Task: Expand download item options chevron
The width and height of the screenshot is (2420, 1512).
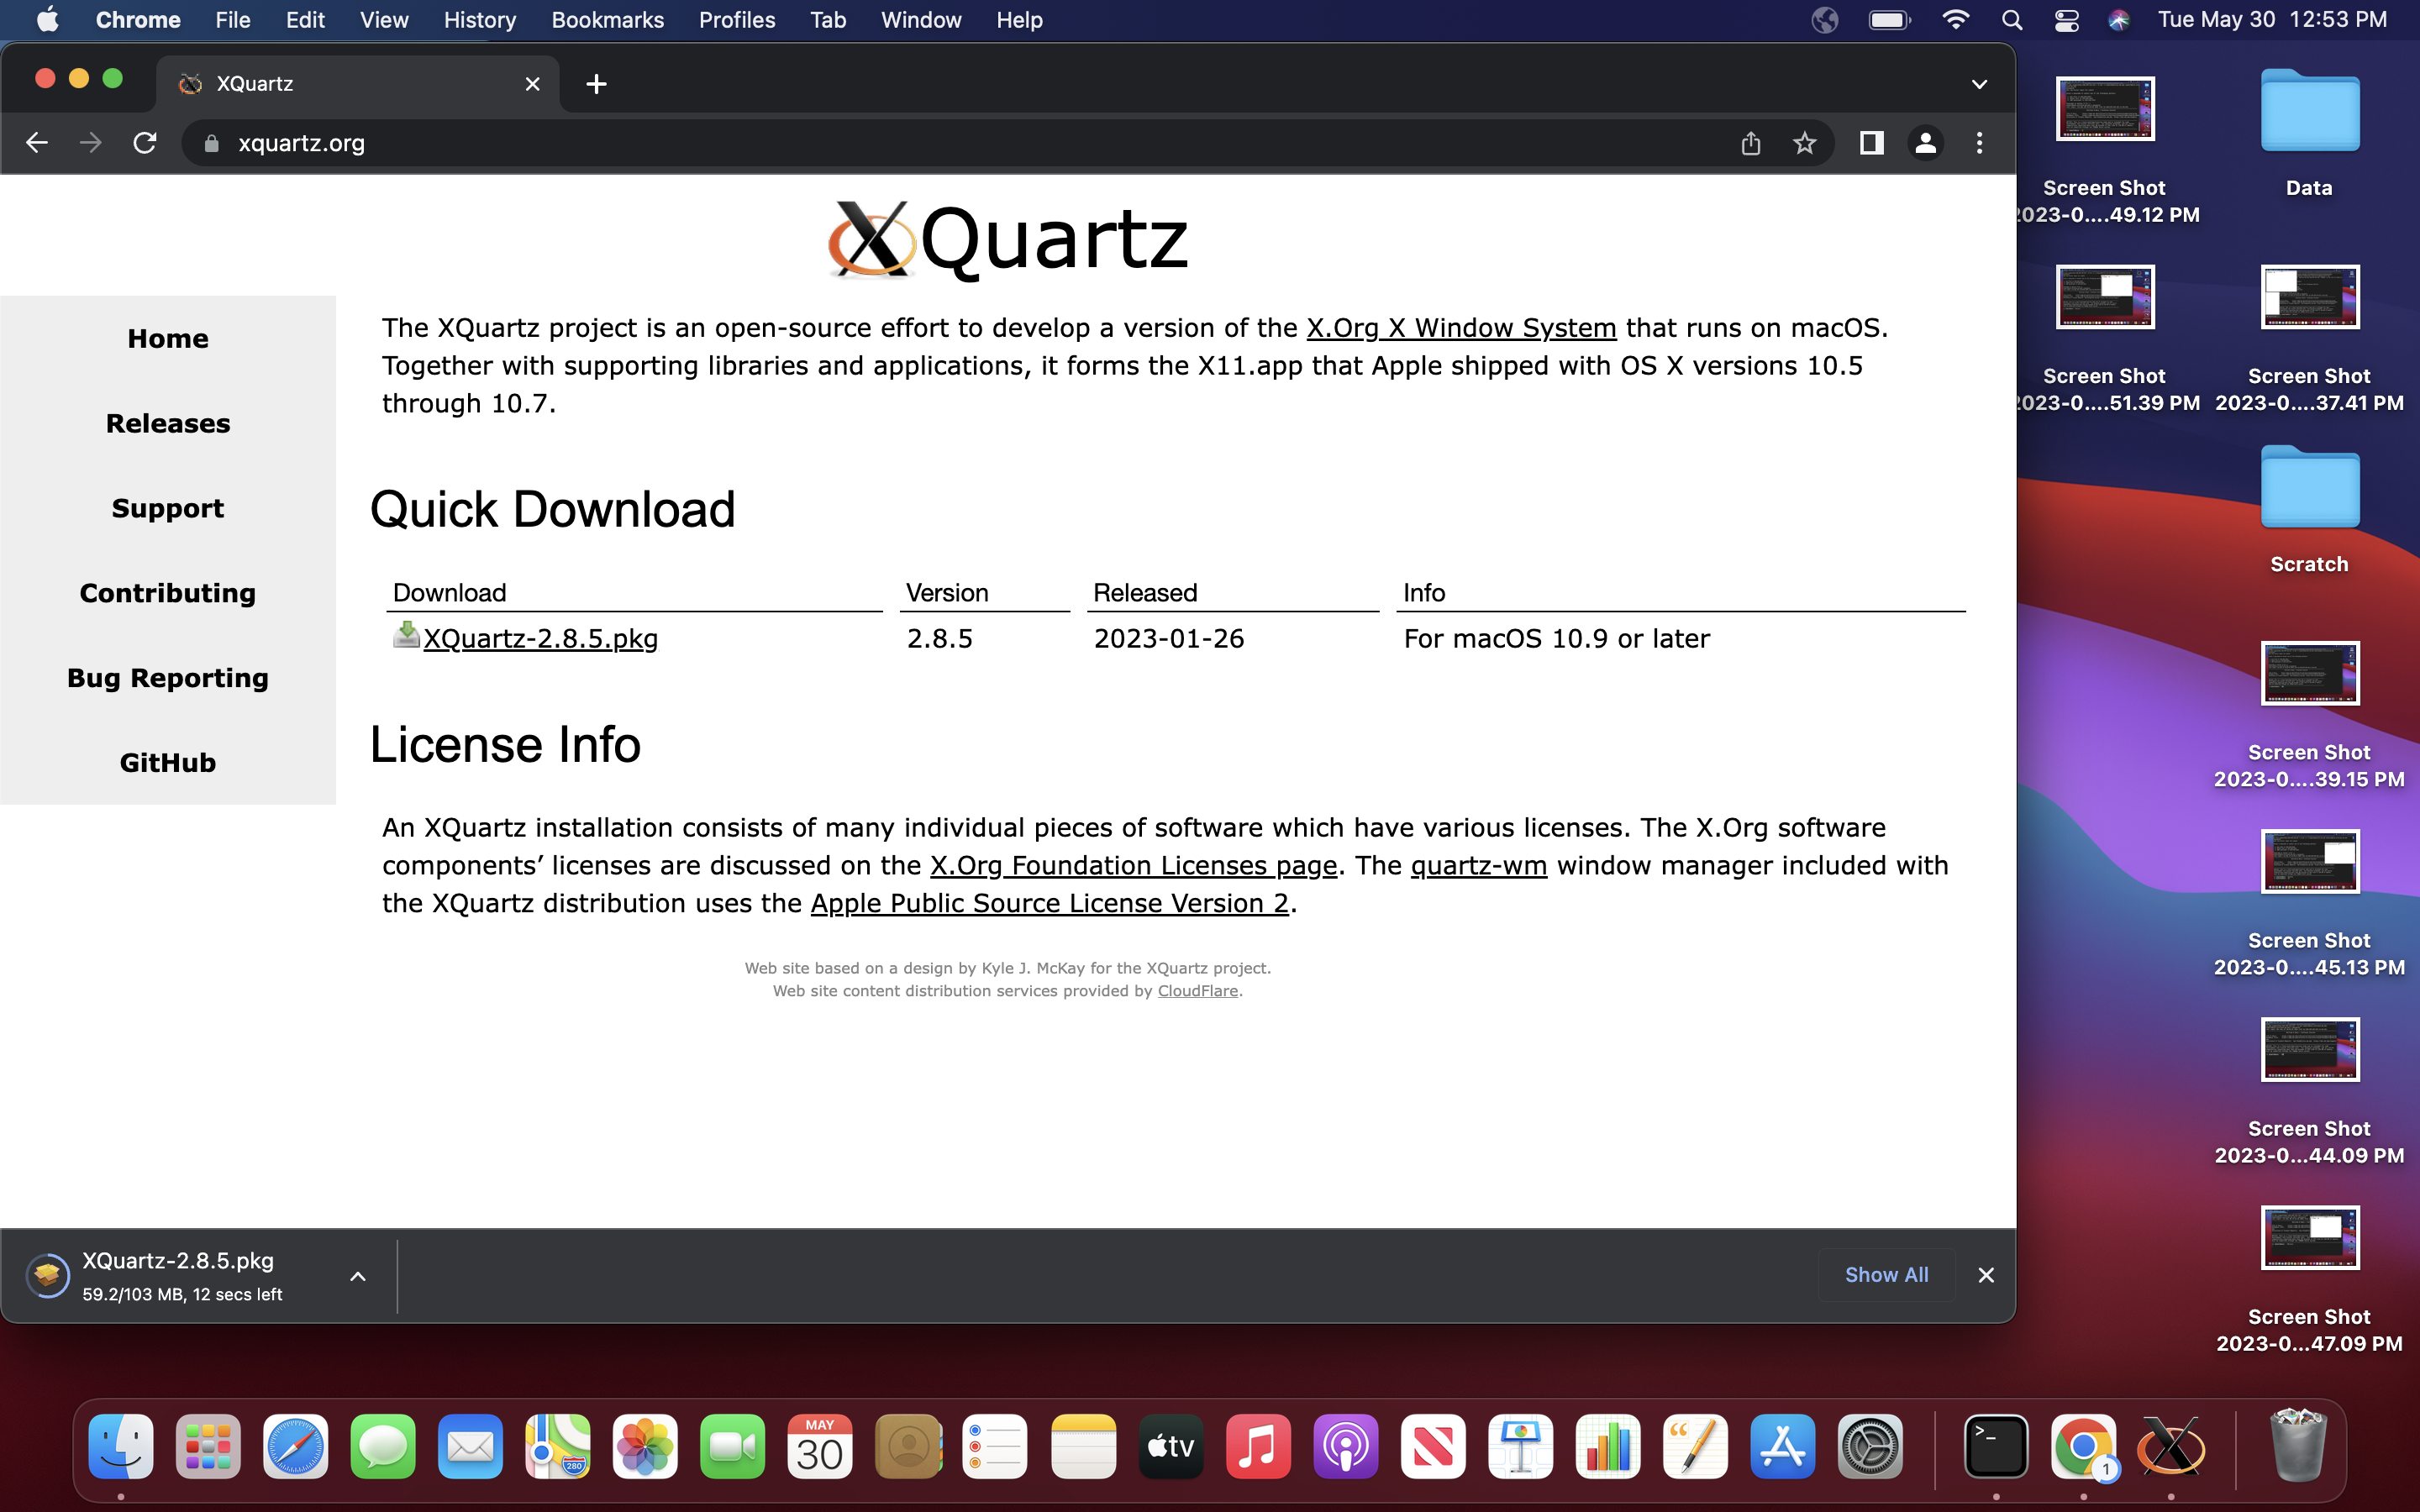Action: click(x=358, y=1276)
